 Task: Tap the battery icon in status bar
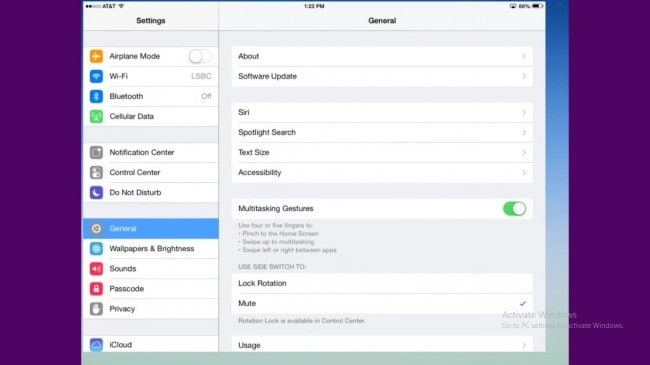(x=538, y=6)
